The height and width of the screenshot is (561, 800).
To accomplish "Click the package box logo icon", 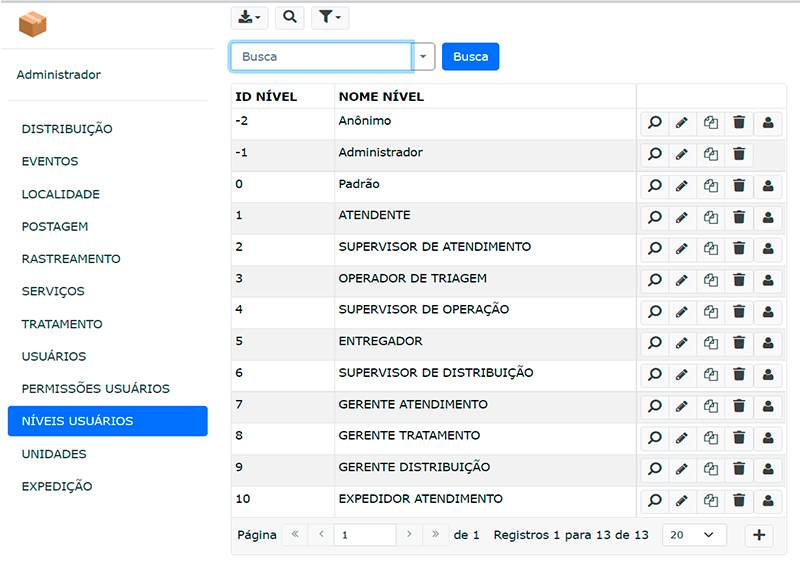I will pyautogui.click(x=33, y=24).
